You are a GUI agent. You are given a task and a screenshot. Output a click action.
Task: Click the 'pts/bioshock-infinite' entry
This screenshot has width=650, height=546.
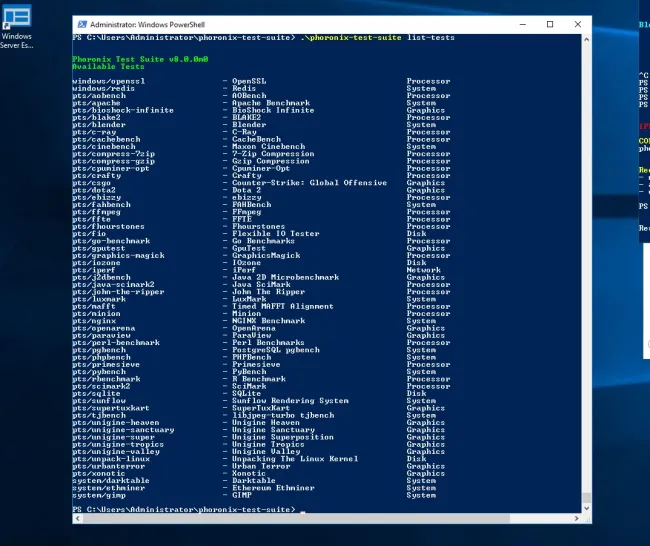pos(123,110)
